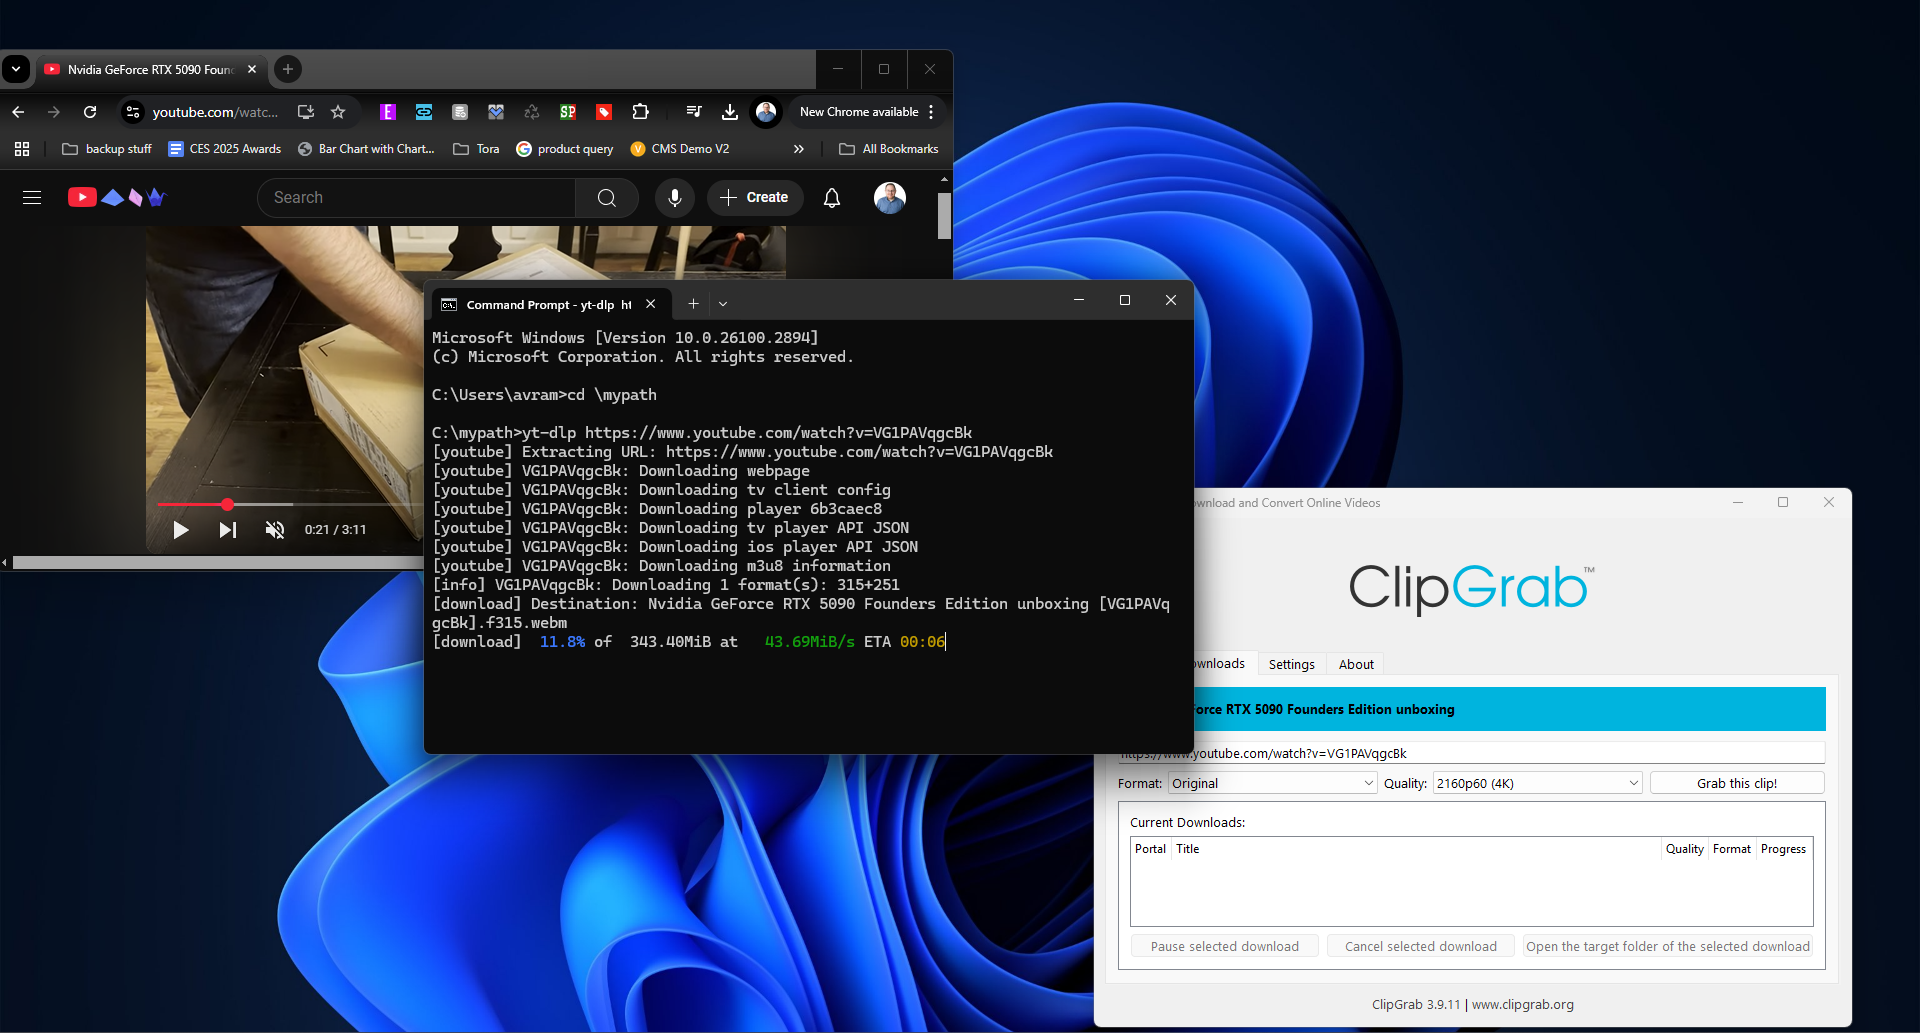
Task: Skip to the next video
Action: click(227, 530)
